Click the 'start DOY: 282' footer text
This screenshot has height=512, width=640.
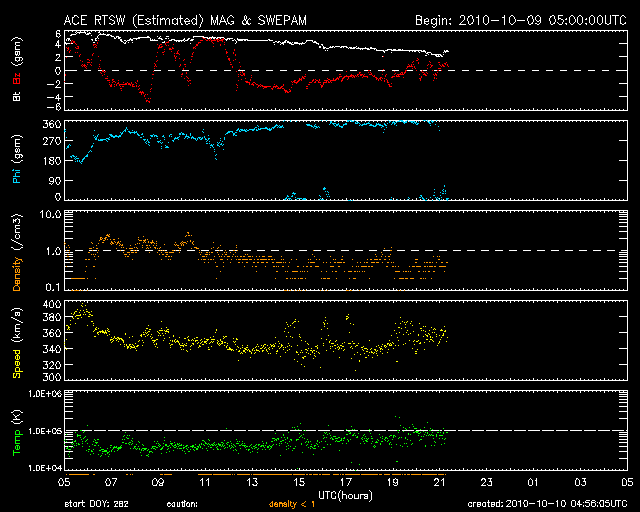pos(96,504)
